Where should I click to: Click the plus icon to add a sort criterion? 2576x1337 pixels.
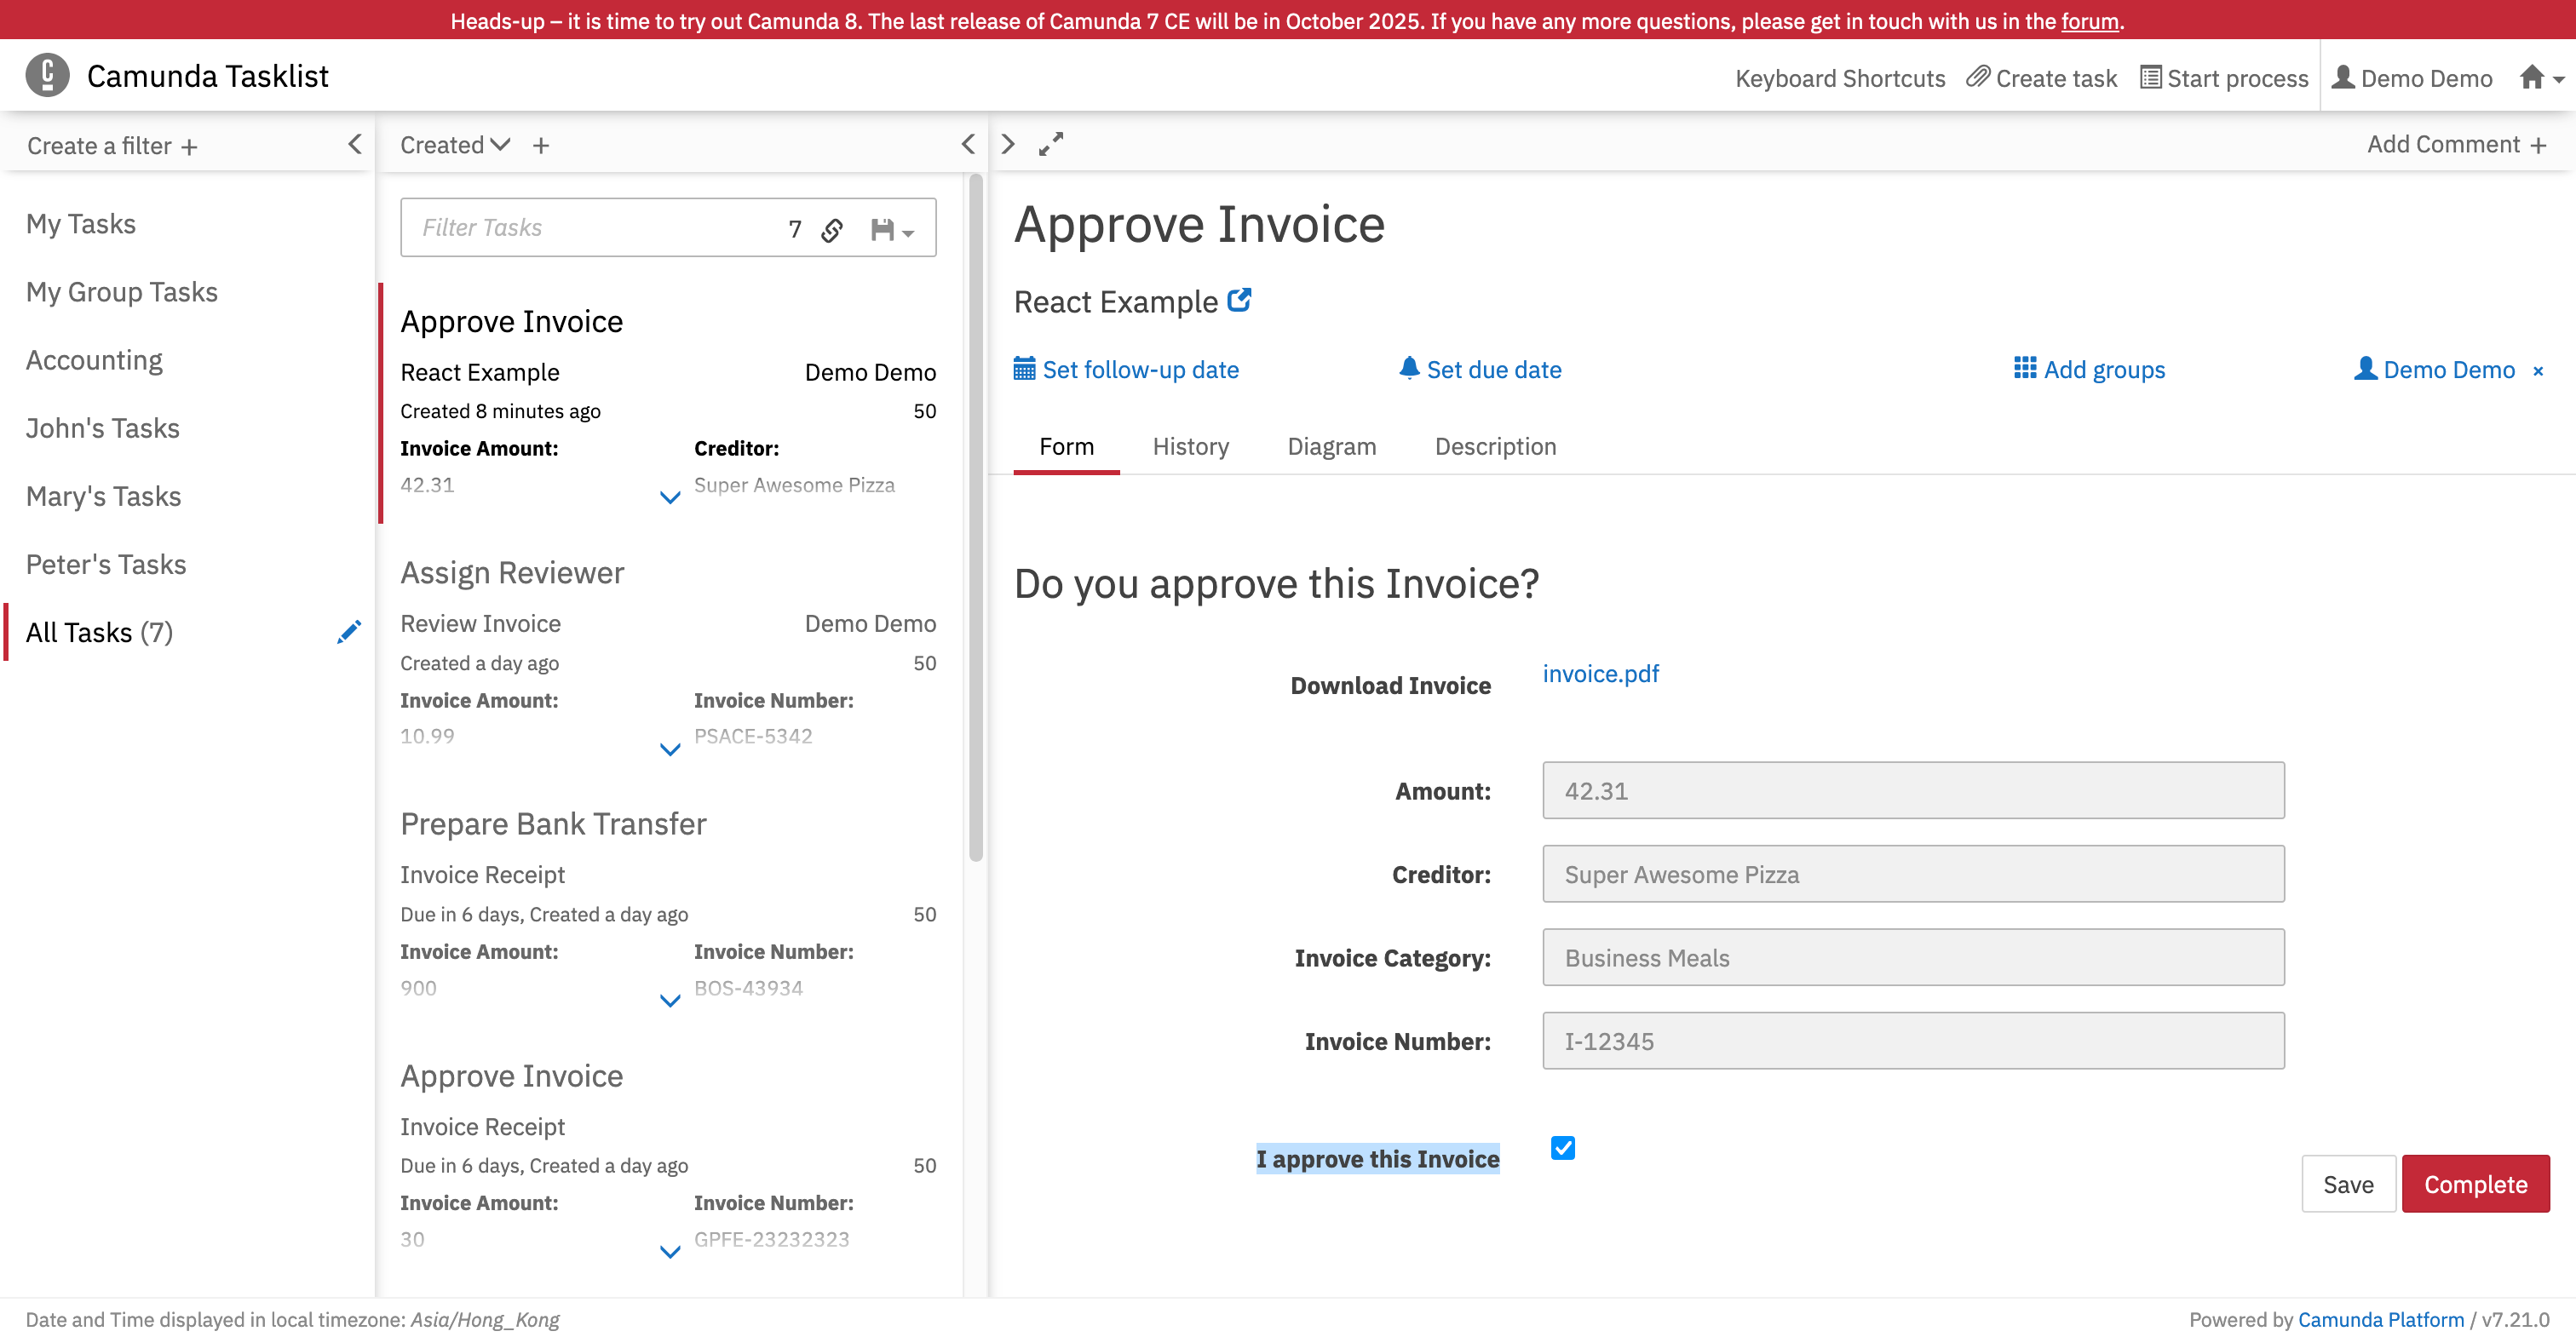(x=541, y=146)
